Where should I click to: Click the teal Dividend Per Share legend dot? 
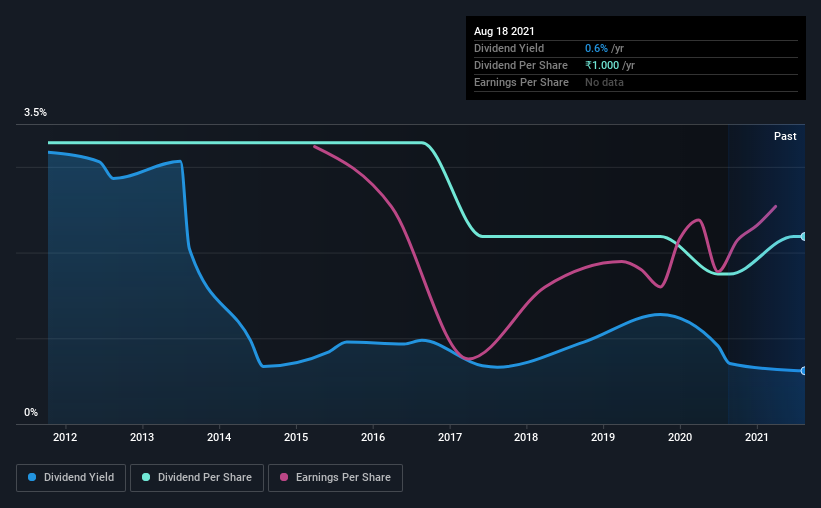[146, 477]
